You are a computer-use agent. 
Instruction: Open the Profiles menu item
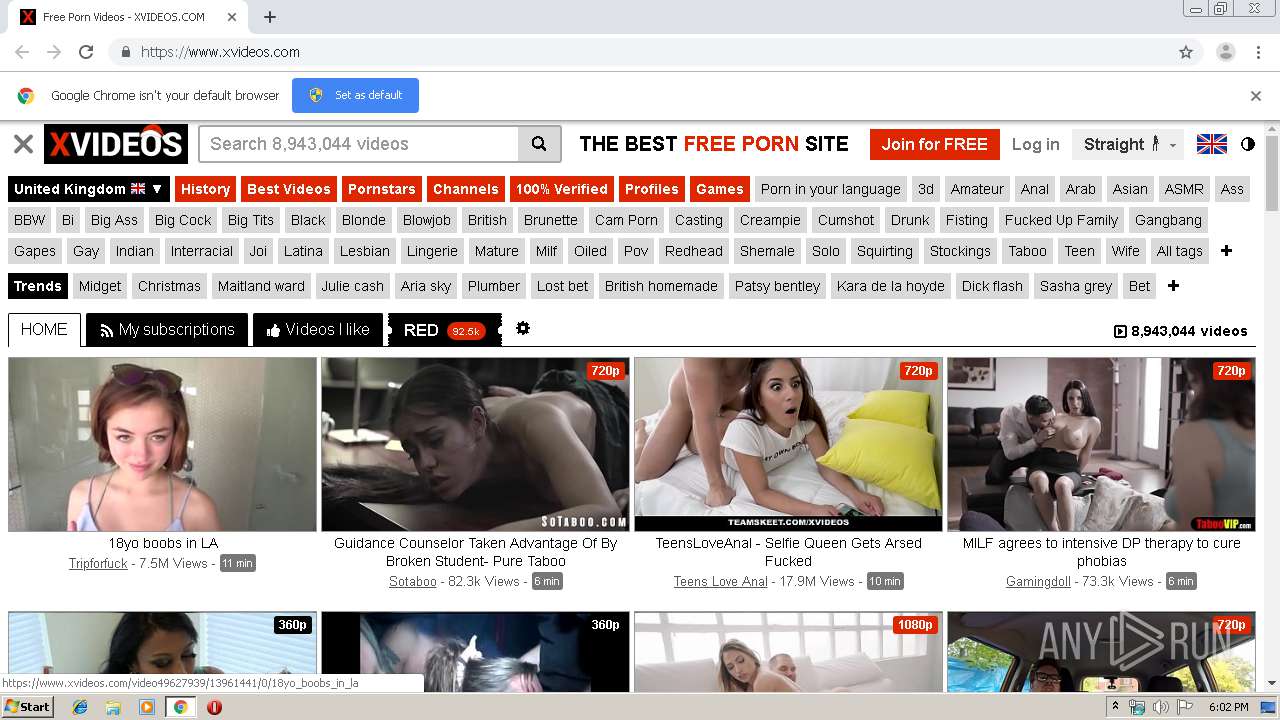tap(651, 189)
